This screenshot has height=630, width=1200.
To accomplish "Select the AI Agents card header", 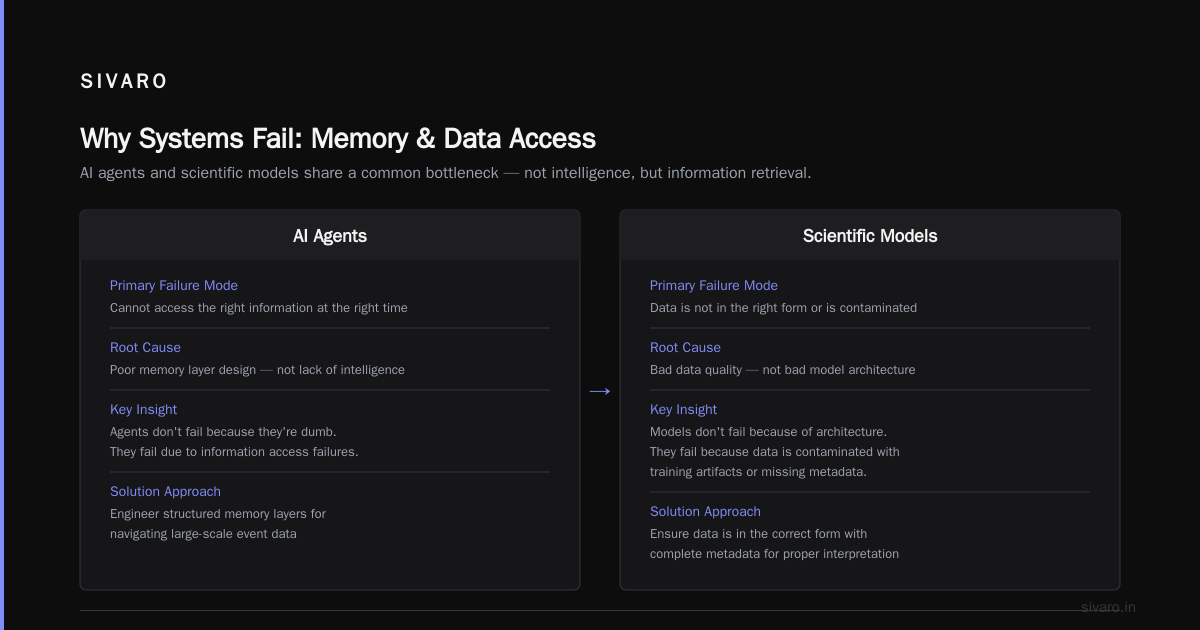I will pos(330,236).
